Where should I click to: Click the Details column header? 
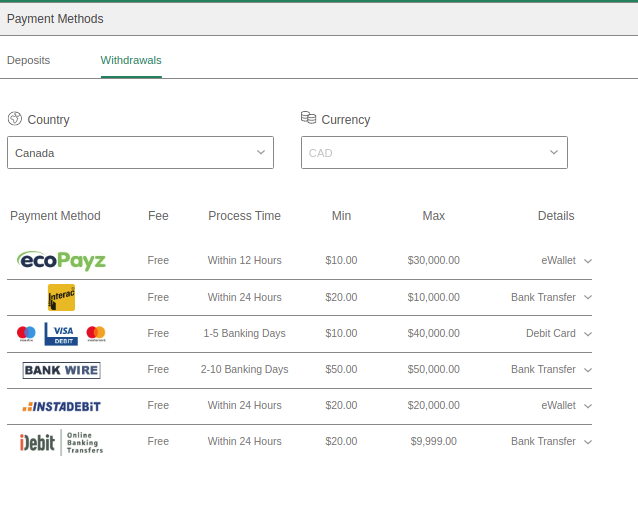pos(556,216)
